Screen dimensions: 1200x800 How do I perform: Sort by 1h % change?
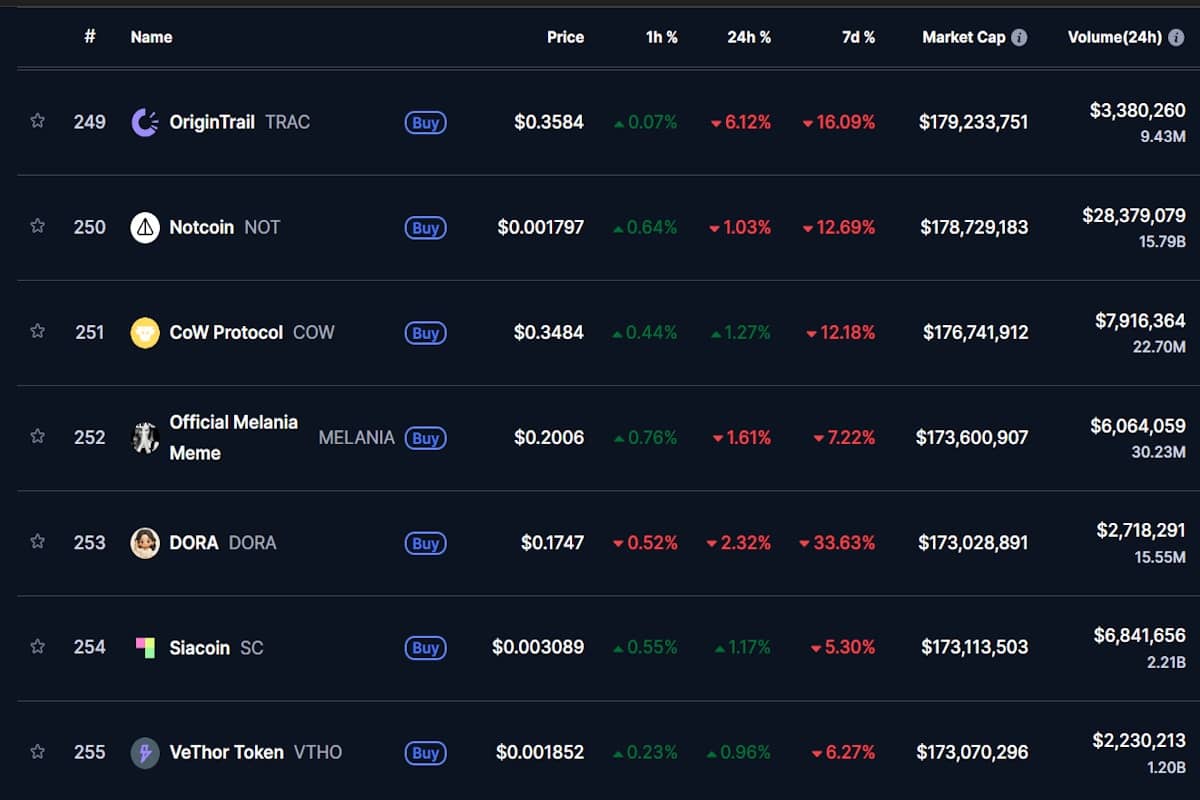(x=661, y=37)
